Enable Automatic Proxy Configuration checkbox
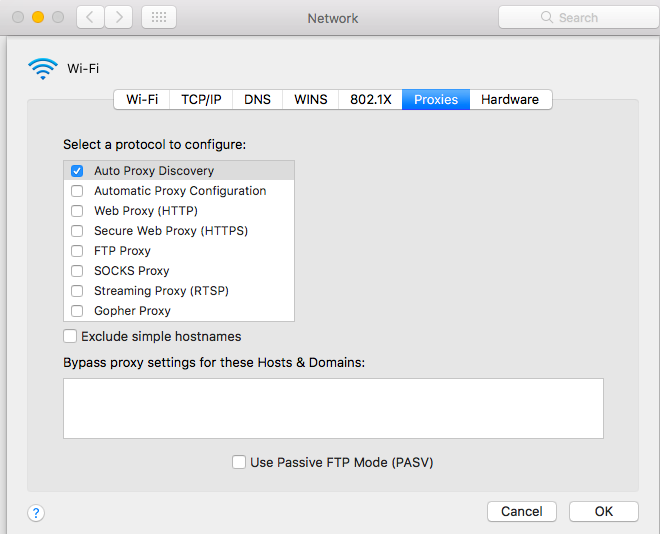The height and width of the screenshot is (534, 660). 77,191
